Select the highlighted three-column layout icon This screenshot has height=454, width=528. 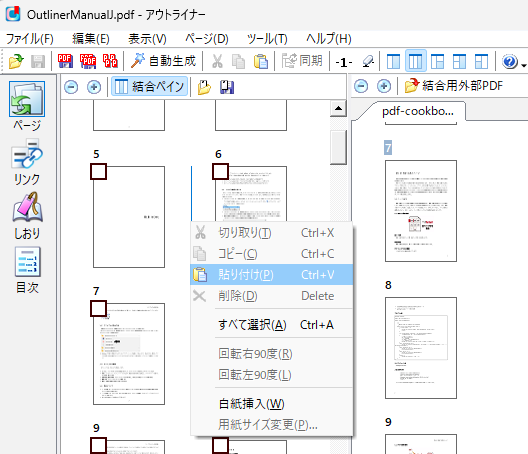pyautogui.click(x=416, y=61)
